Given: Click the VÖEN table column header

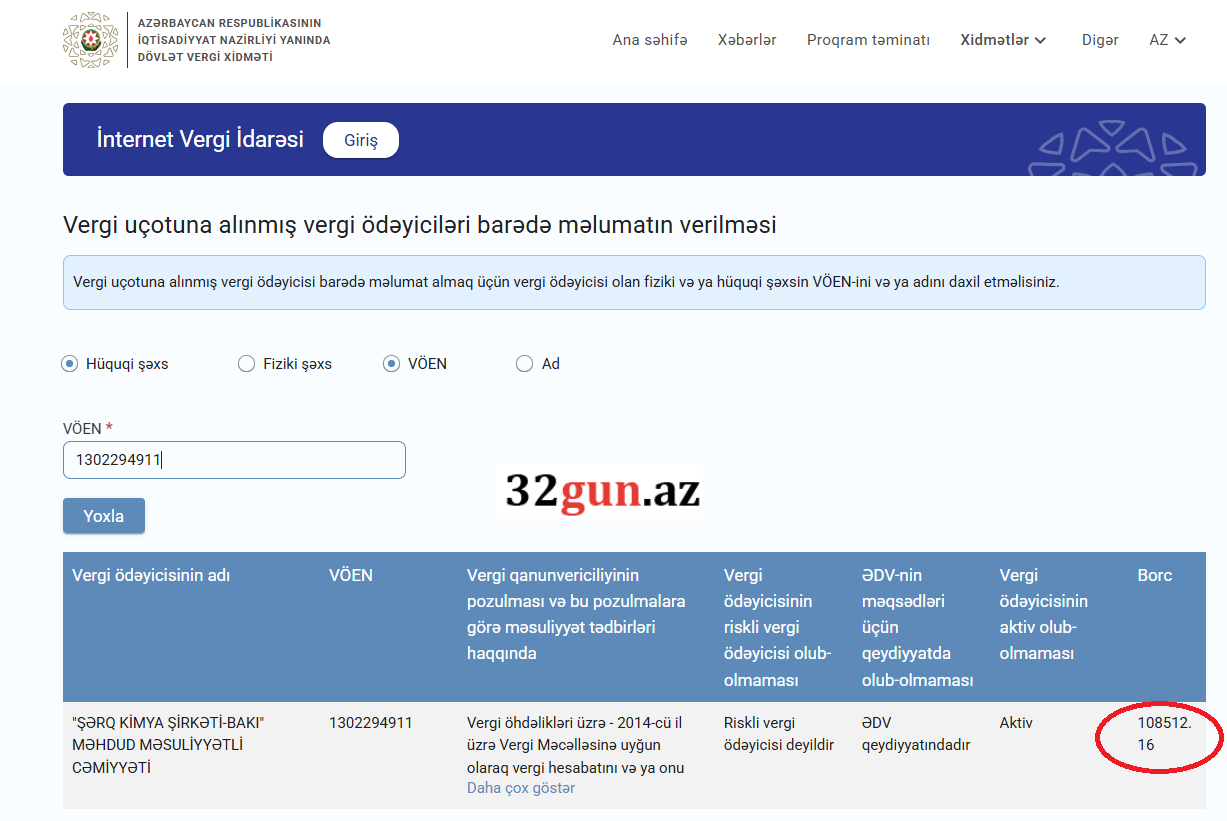Looking at the screenshot, I should (351, 575).
